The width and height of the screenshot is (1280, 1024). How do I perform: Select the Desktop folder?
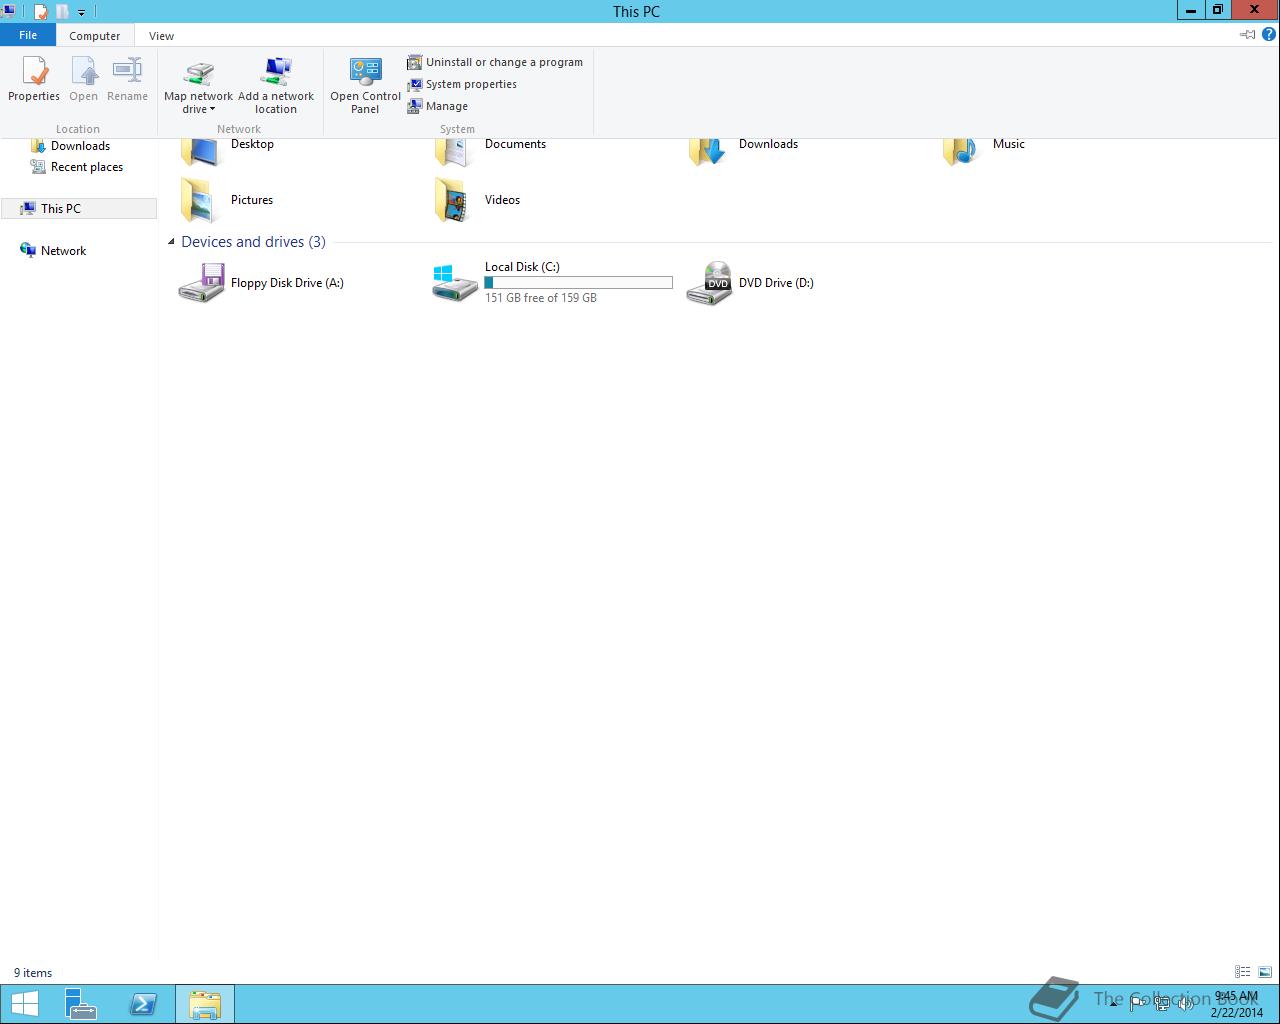coord(228,150)
